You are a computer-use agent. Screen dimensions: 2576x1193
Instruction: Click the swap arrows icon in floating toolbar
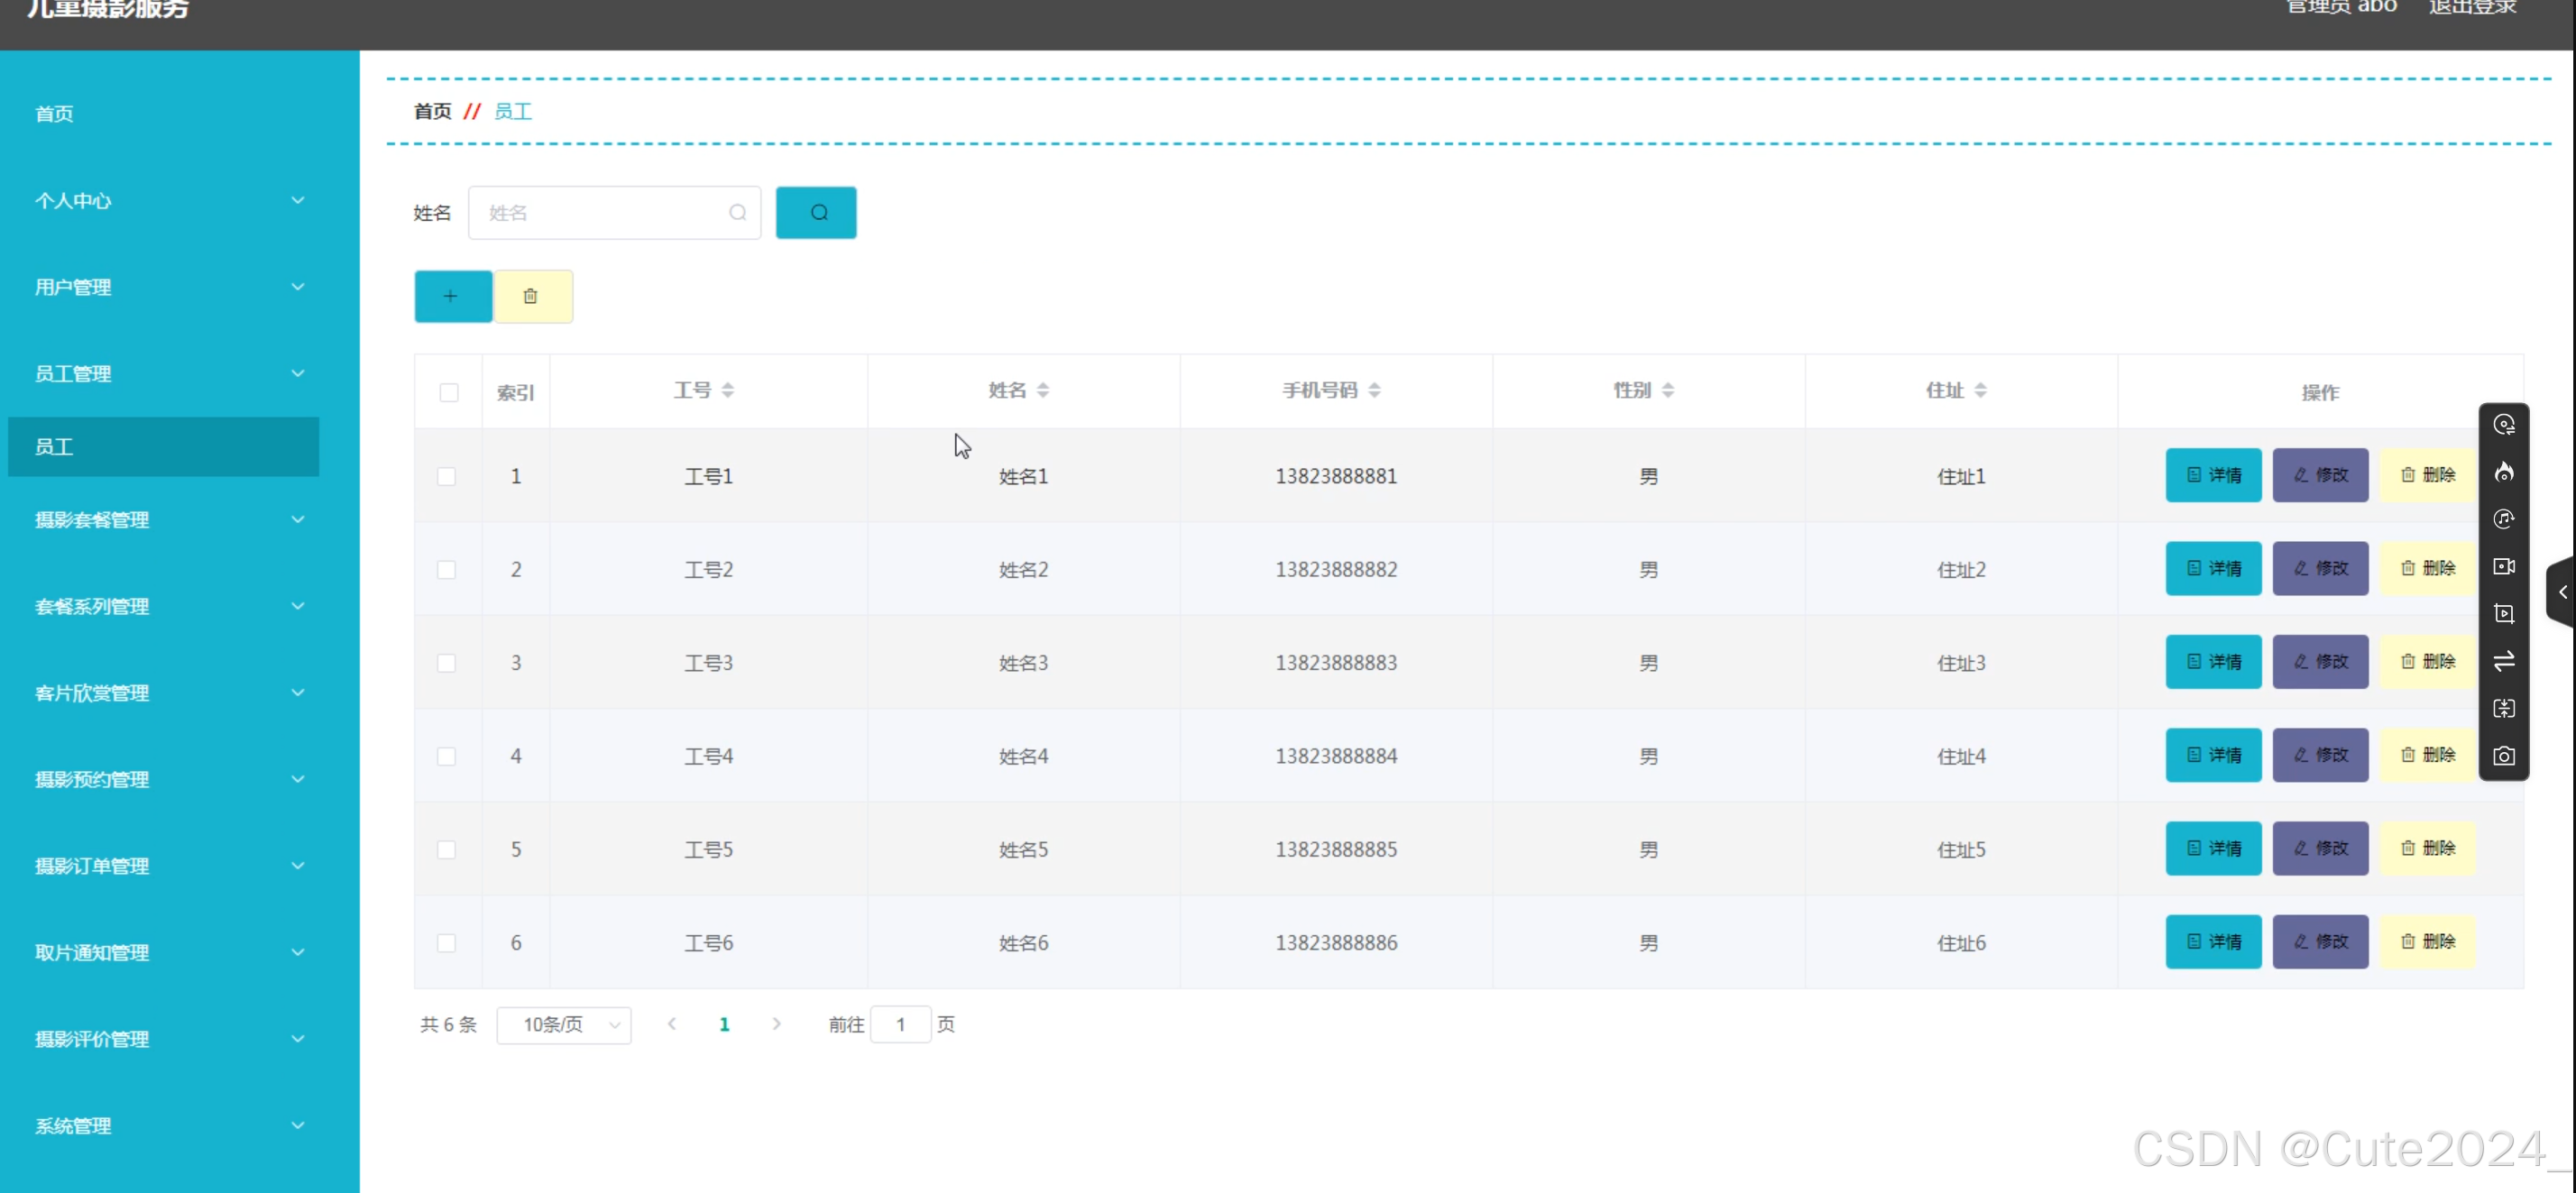2503,662
